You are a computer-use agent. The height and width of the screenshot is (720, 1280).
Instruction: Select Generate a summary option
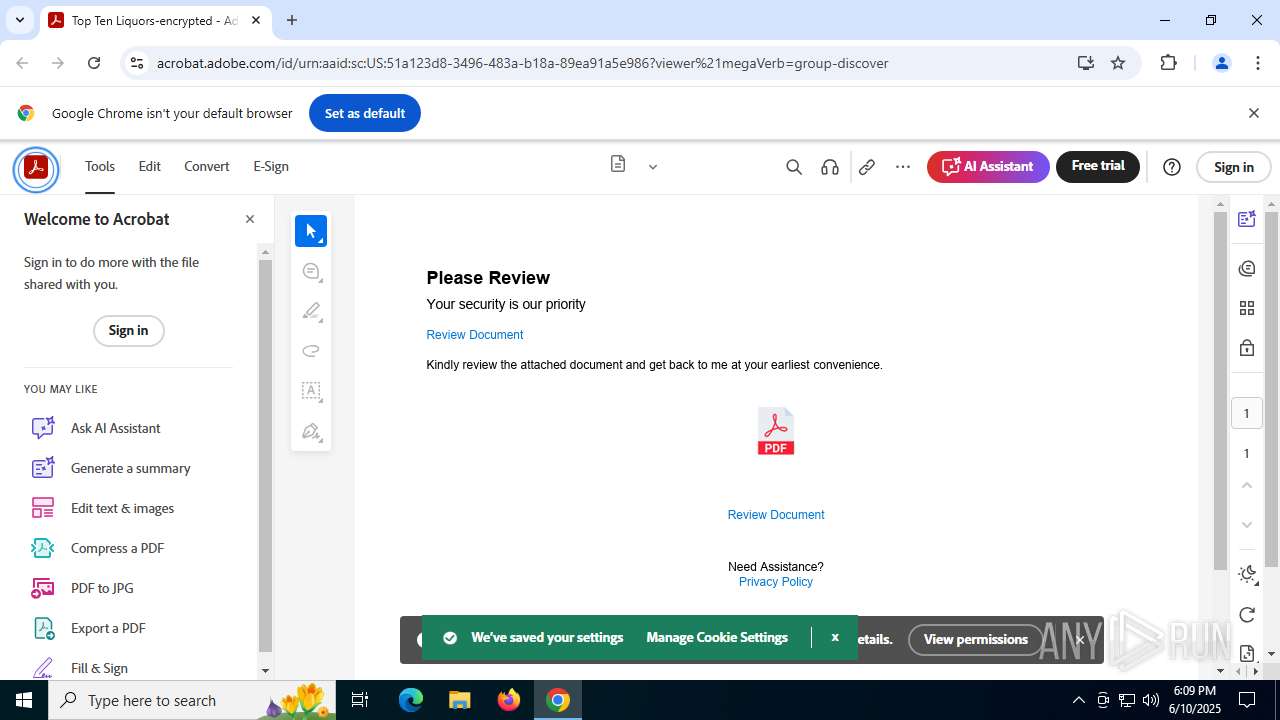[x=130, y=468]
